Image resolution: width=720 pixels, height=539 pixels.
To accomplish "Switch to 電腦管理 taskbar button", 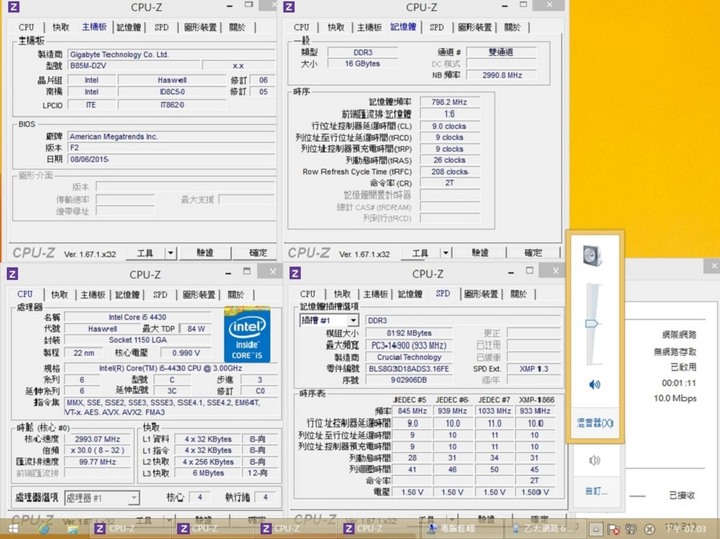I will [x=459, y=528].
